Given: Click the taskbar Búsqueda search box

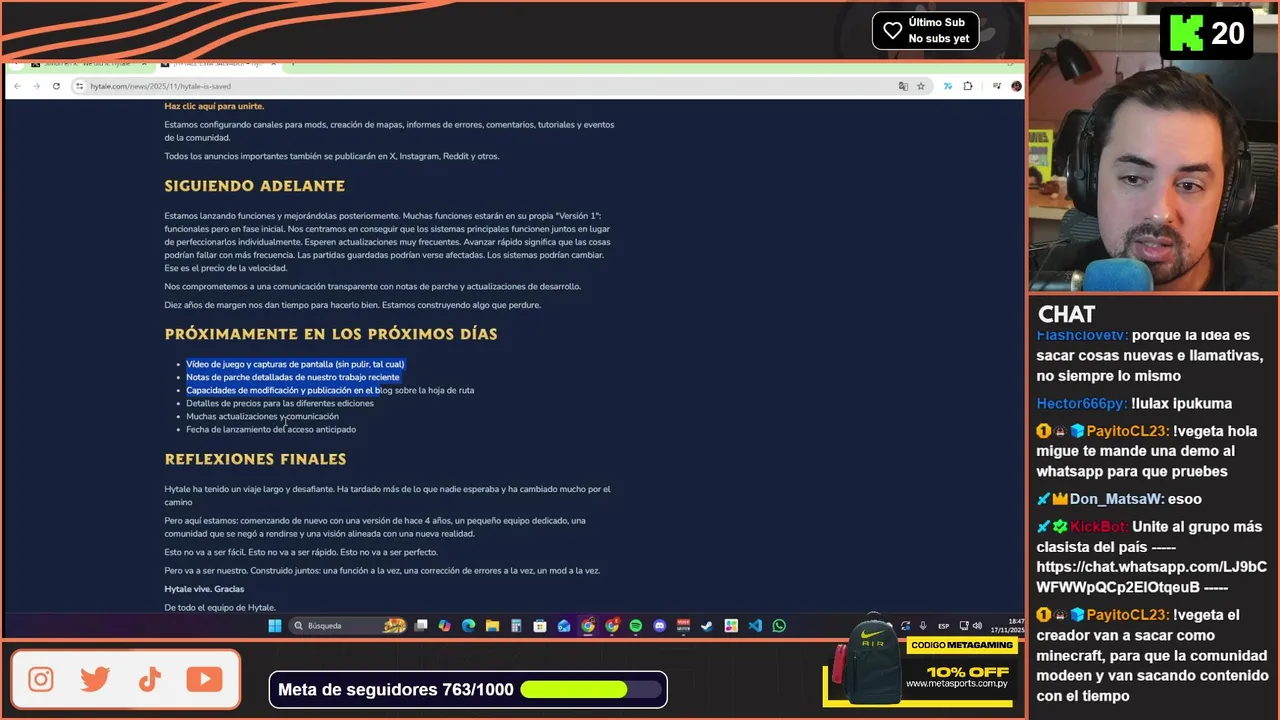Looking at the screenshot, I should point(348,626).
